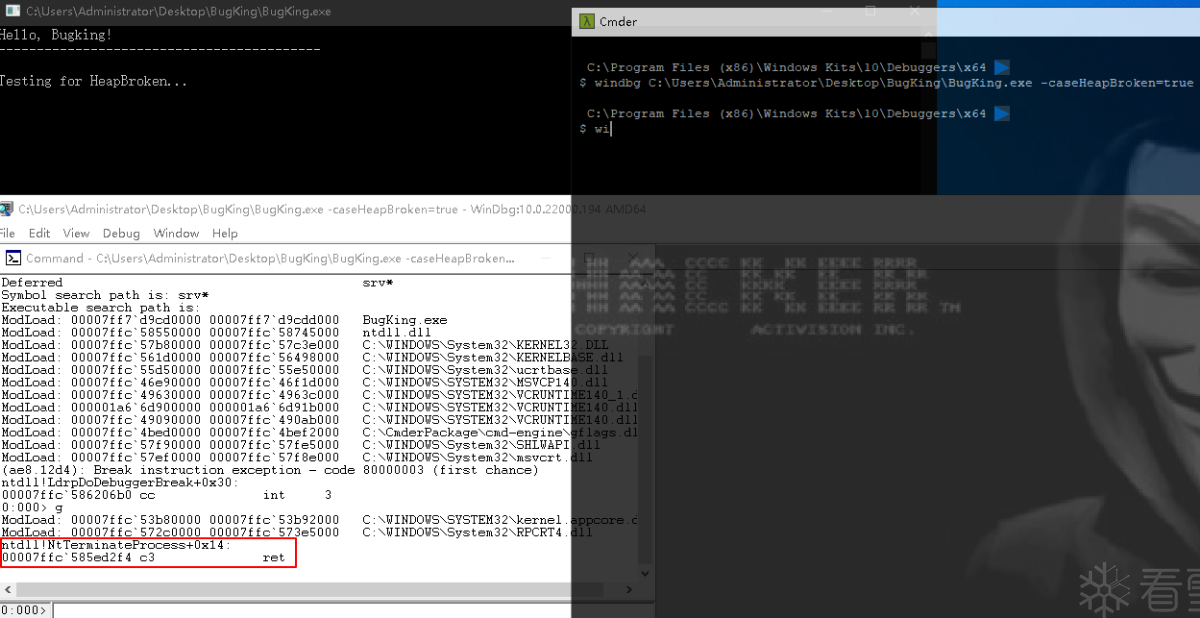Click 'Hello, Bugking!' in the console

pyautogui.click(x=56, y=34)
